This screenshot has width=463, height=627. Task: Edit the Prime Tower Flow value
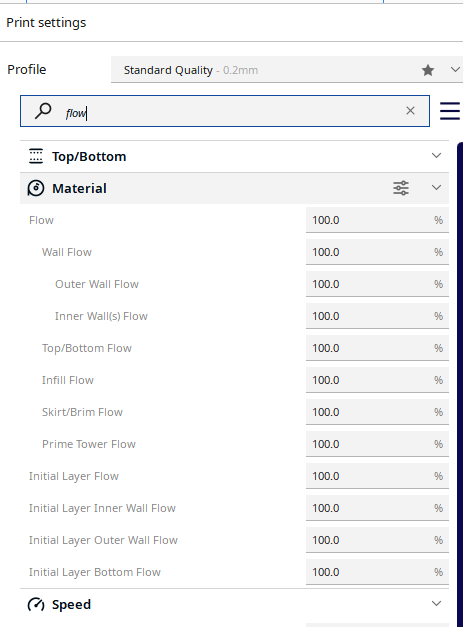click(x=377, y=444)
